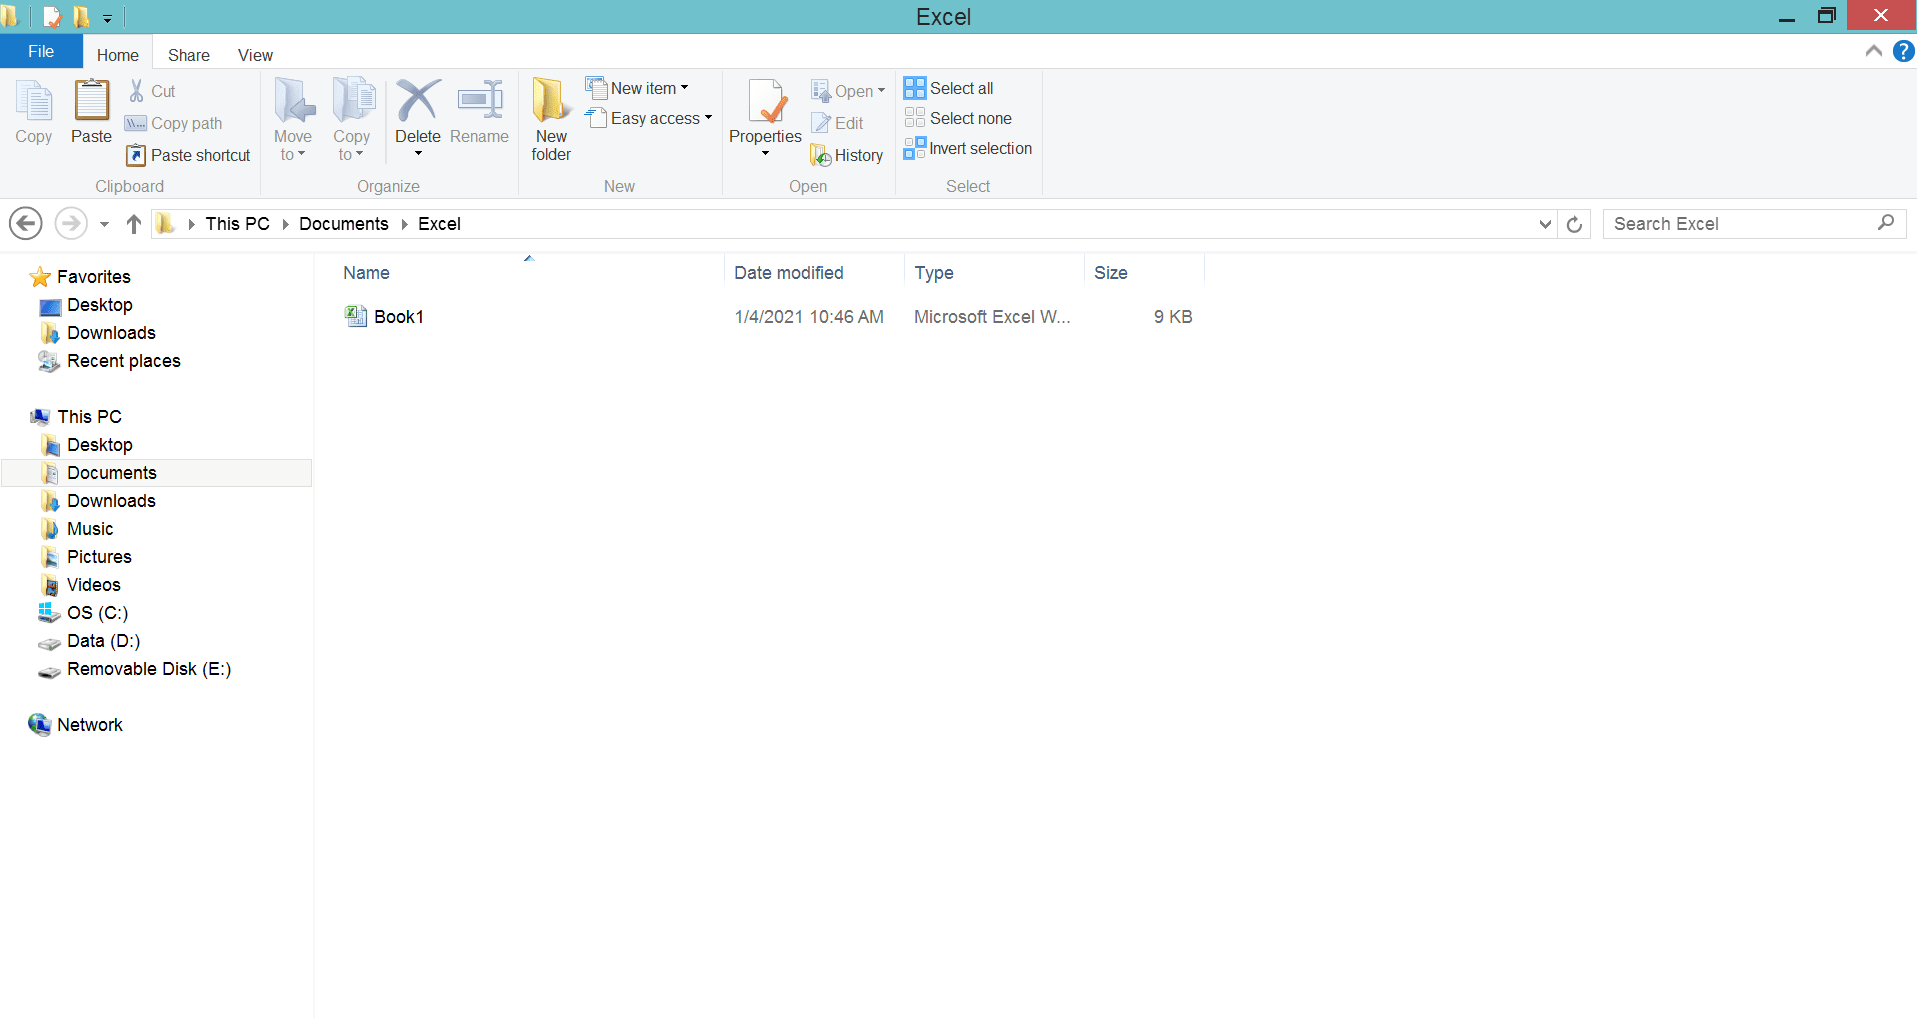Click the quick access New folder icon
1917x1018 pixels.
[x=81, y=17]
